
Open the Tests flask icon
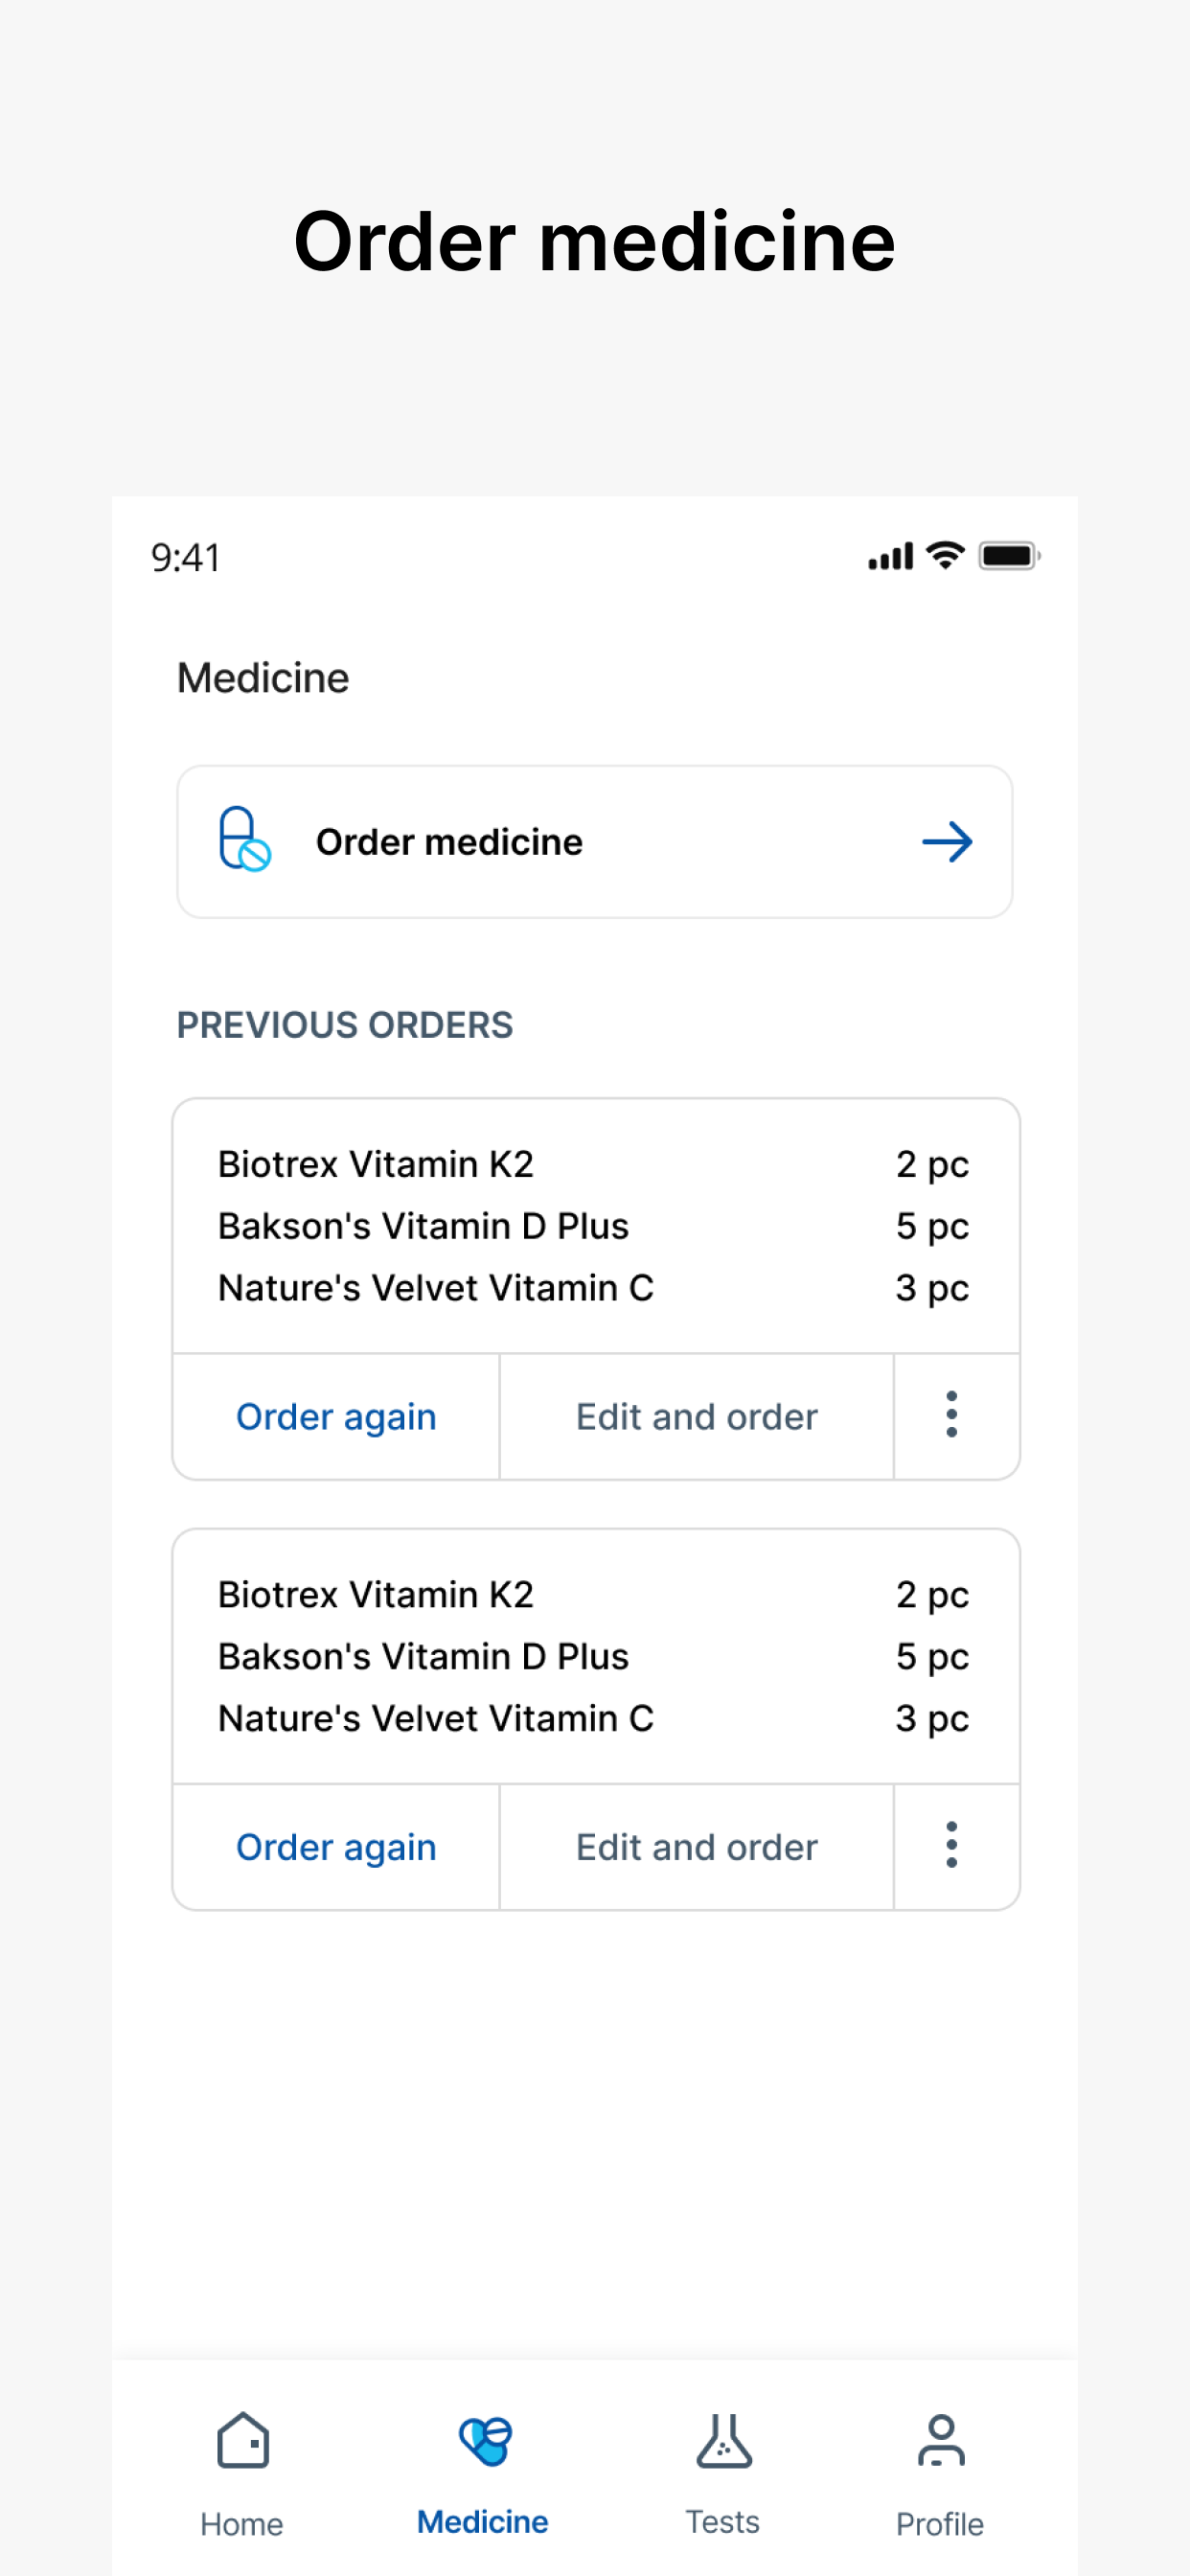pos(724,2441)
